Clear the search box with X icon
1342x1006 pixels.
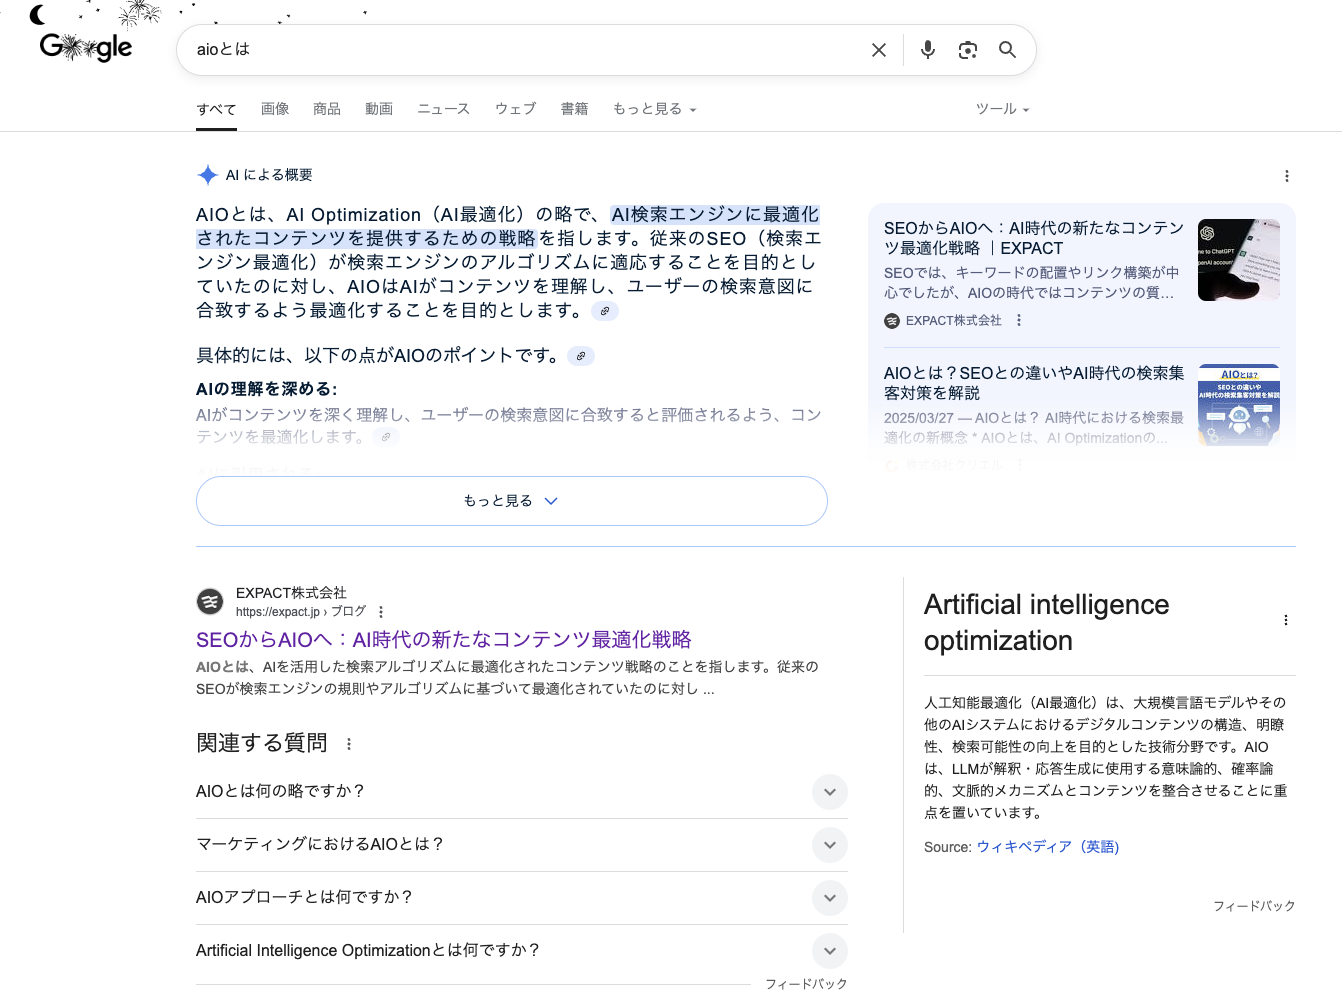(879, 50)
